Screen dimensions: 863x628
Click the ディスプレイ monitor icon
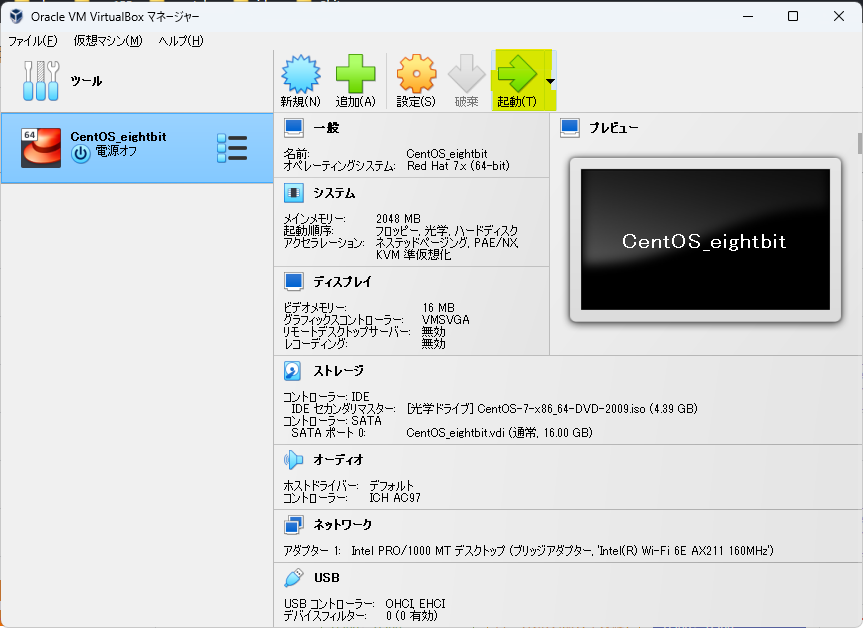point(293,281)
